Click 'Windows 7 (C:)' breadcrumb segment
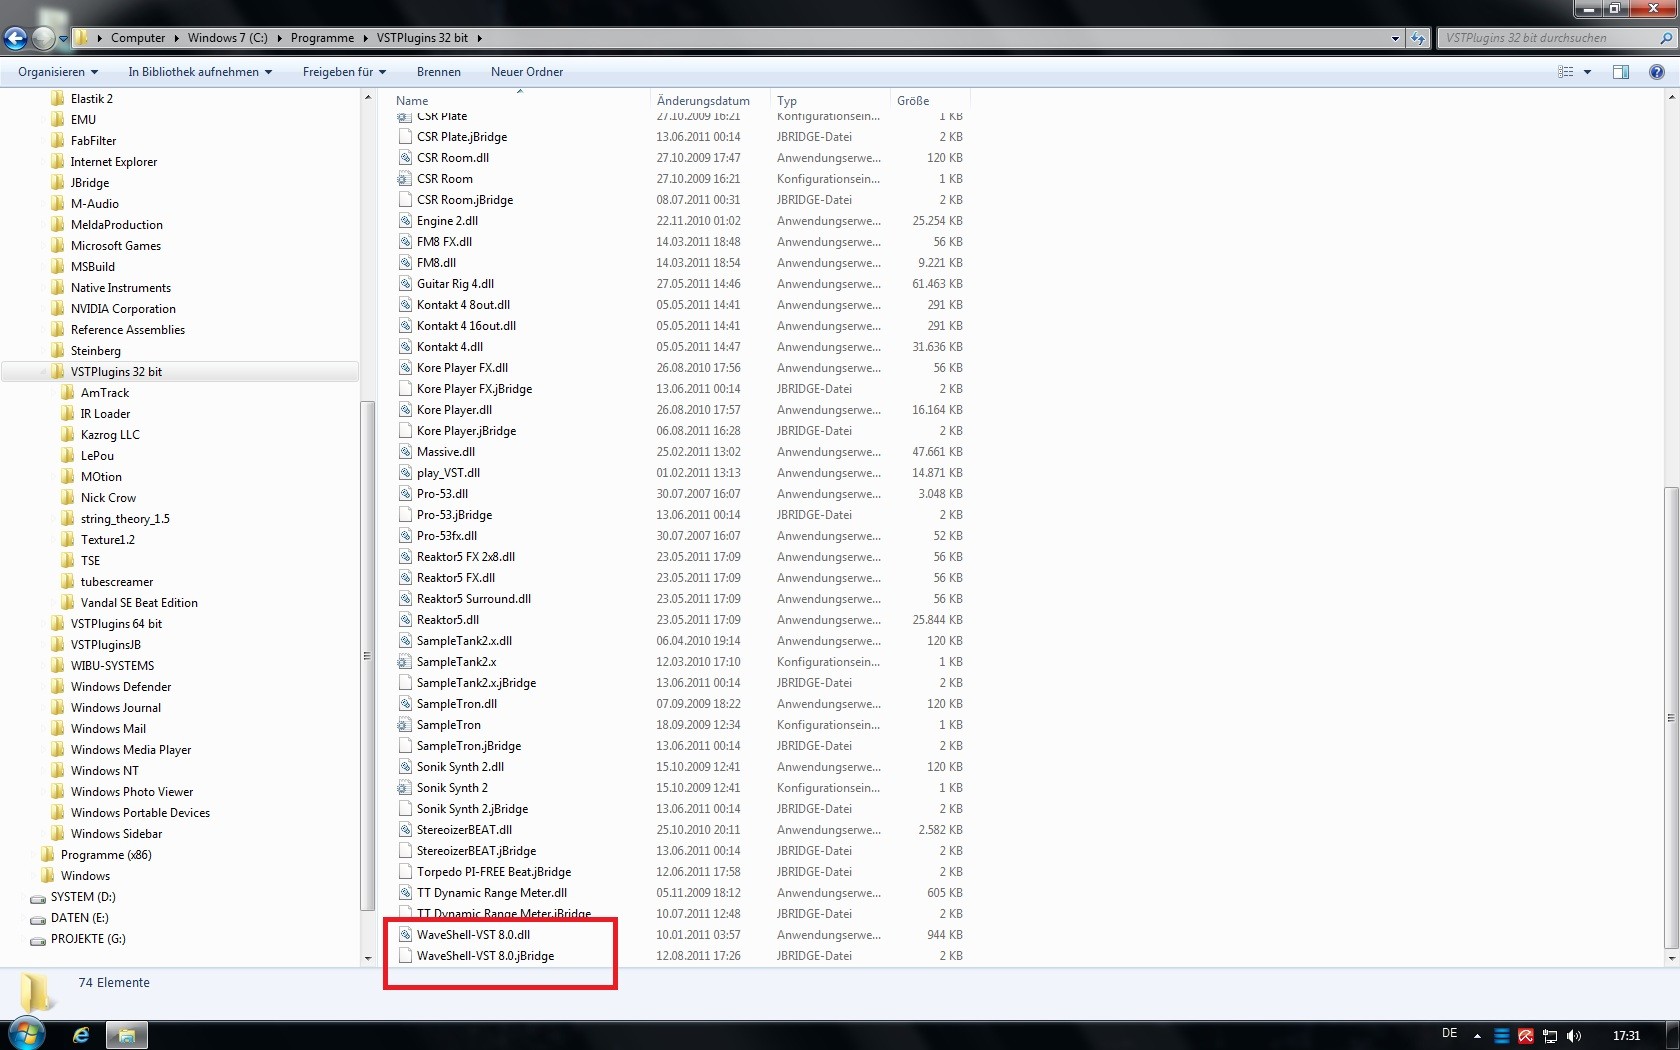Image resolution: width=1680 pixels, height=1050 pixels. (228, 38)
